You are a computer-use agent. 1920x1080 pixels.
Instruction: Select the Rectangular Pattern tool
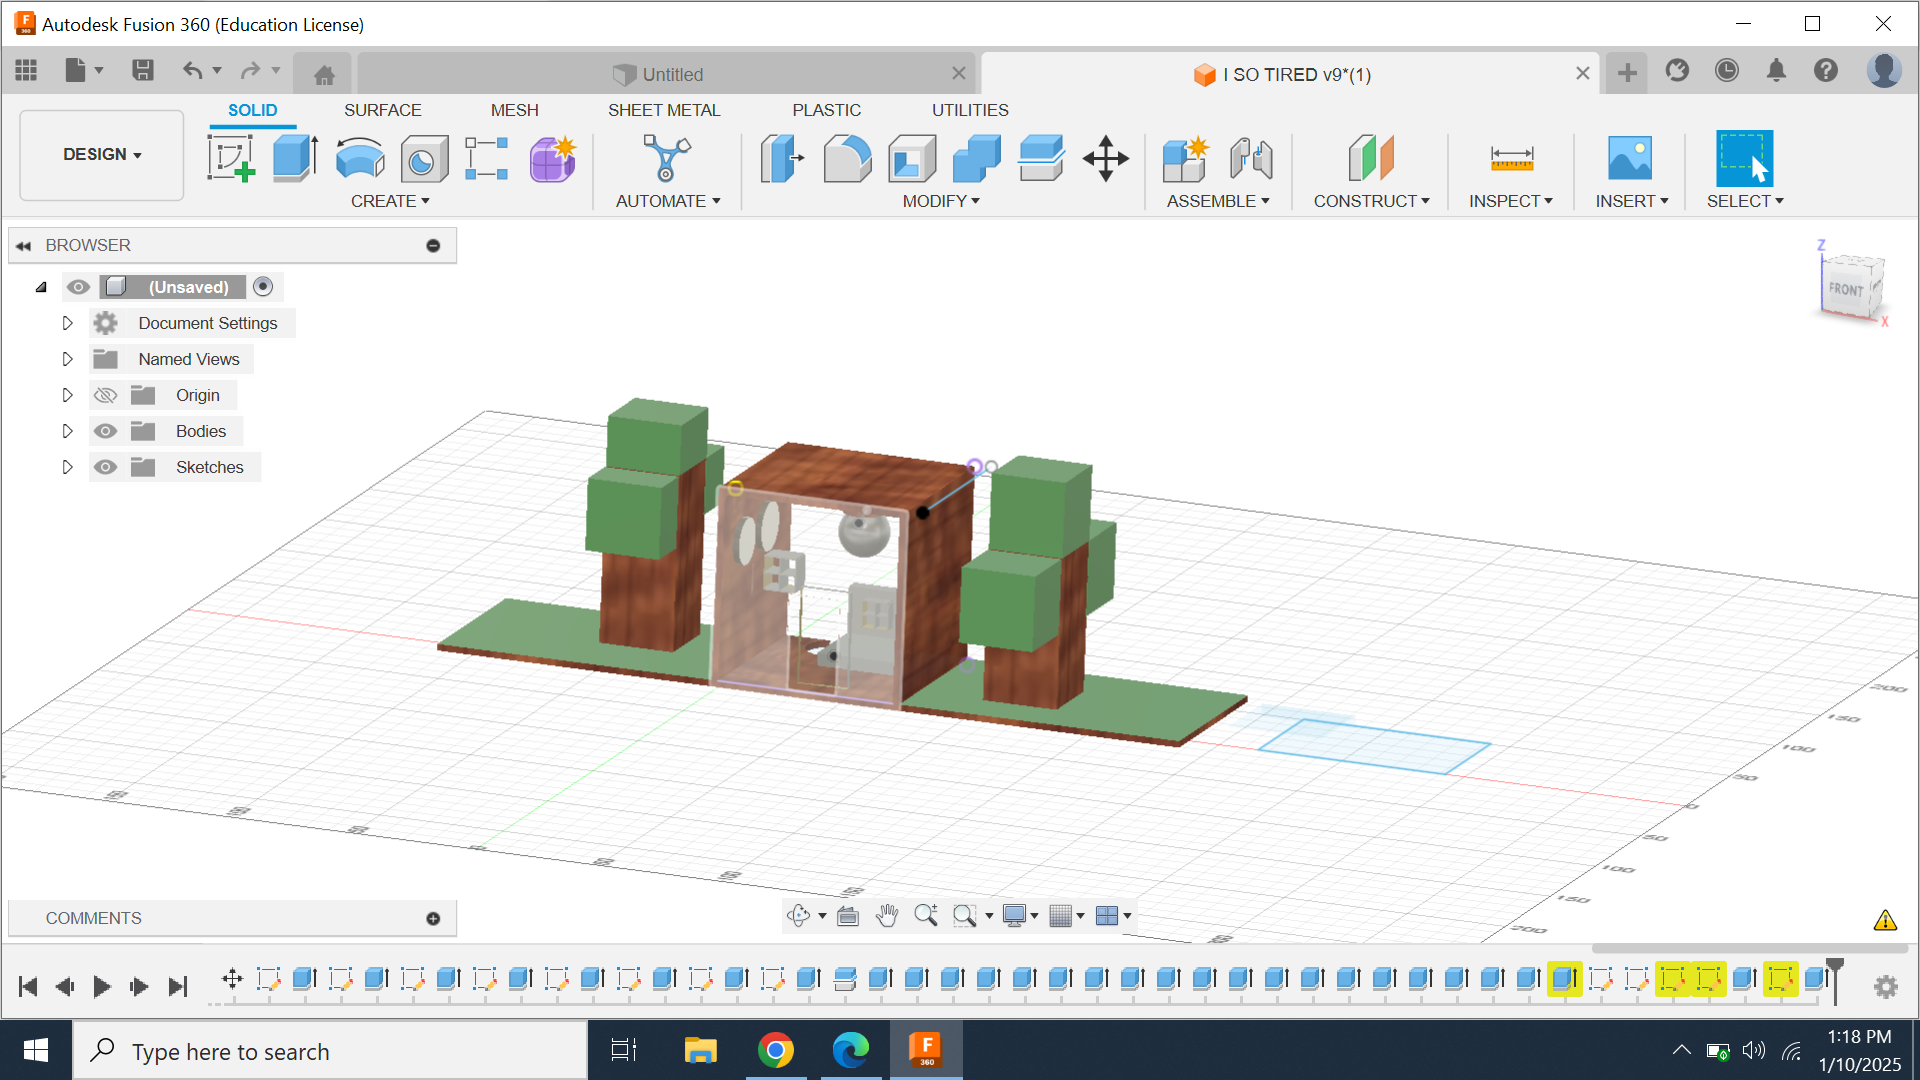tap(487, 158)
